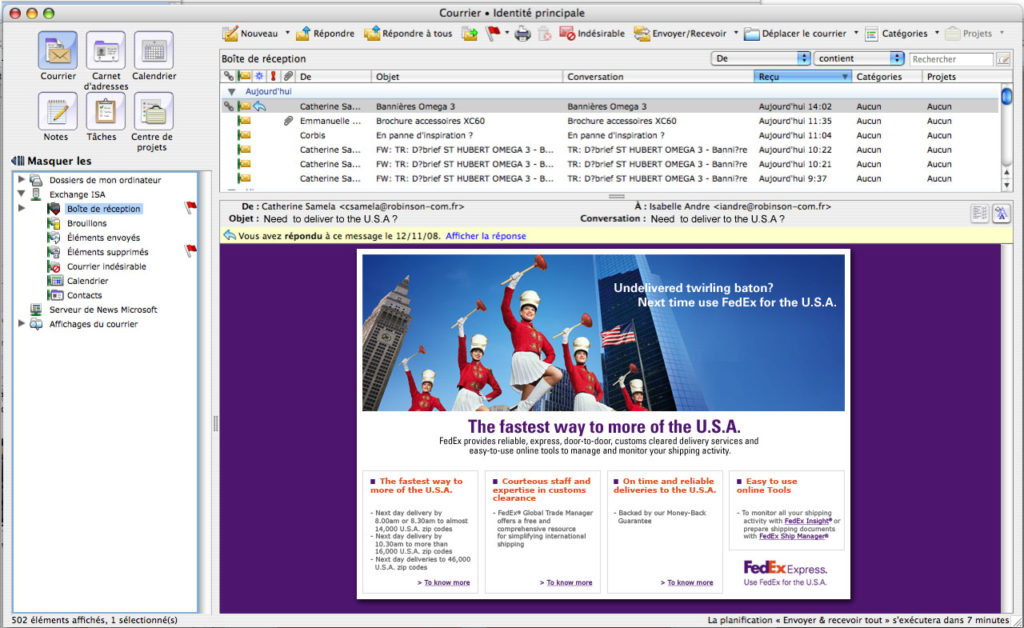Screen dimensions: 1024x628
Task: Click Déplacer le courrier in the toolbar
Action: pyautogui.click(x=795, y=33)
